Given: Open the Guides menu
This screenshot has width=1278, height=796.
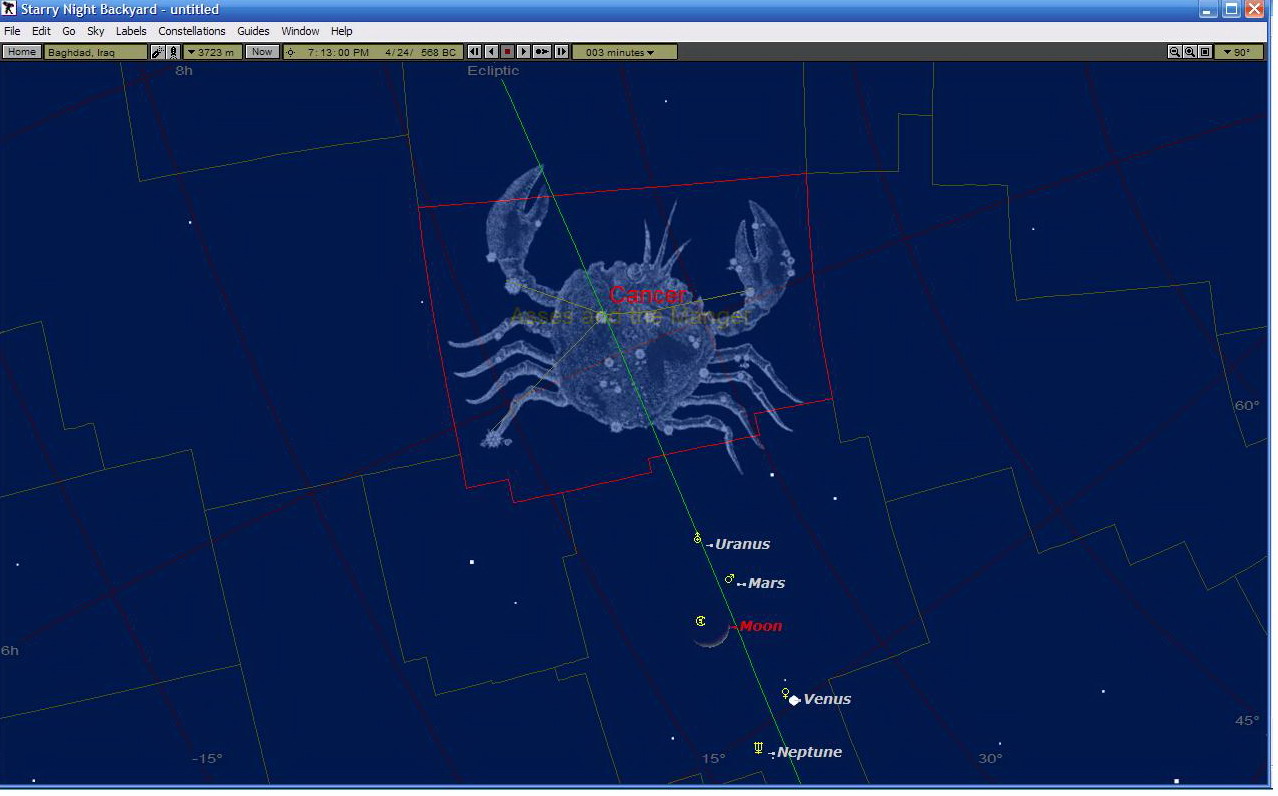Looking at the screenshot, I should (x=253, y=31).
